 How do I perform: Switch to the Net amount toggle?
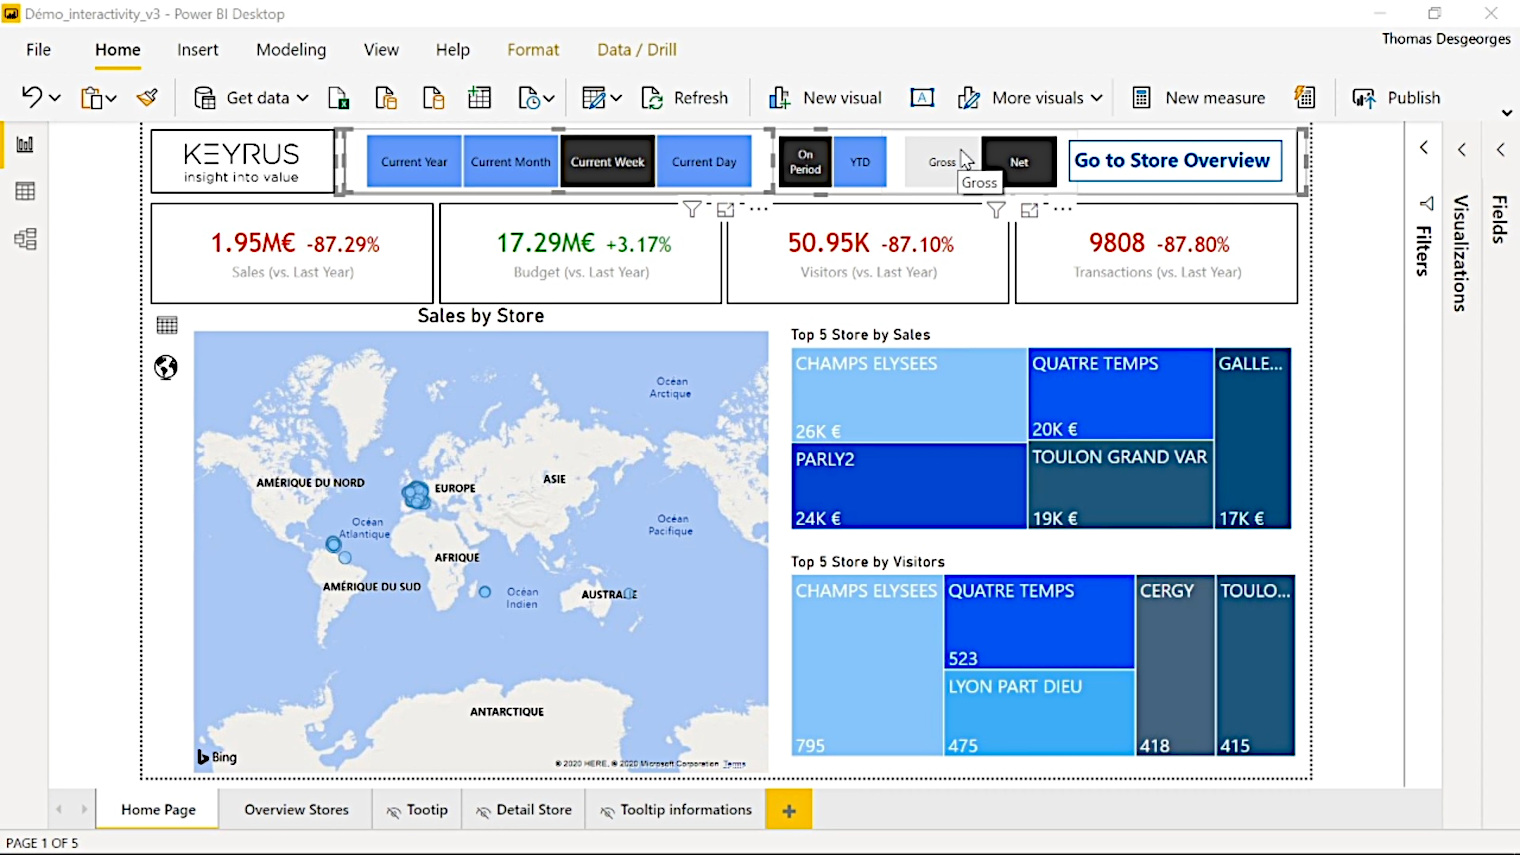click(x=1019, y=162)
